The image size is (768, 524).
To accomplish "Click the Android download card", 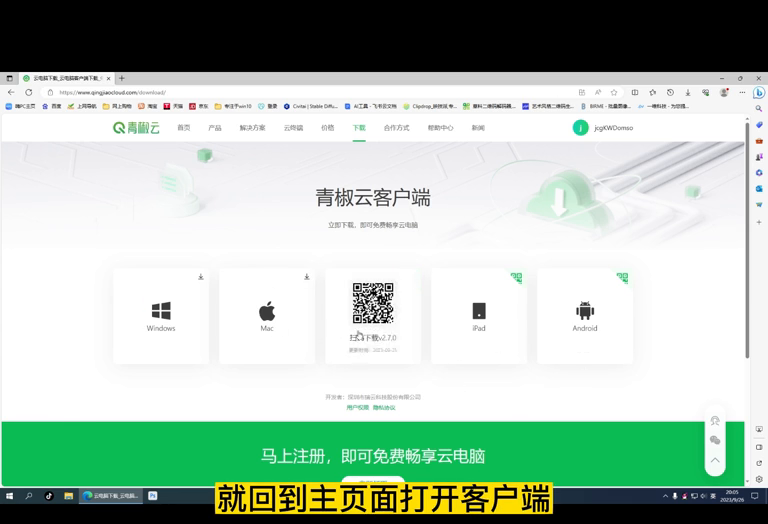I will pyautogui.click(x=585, y=316).
